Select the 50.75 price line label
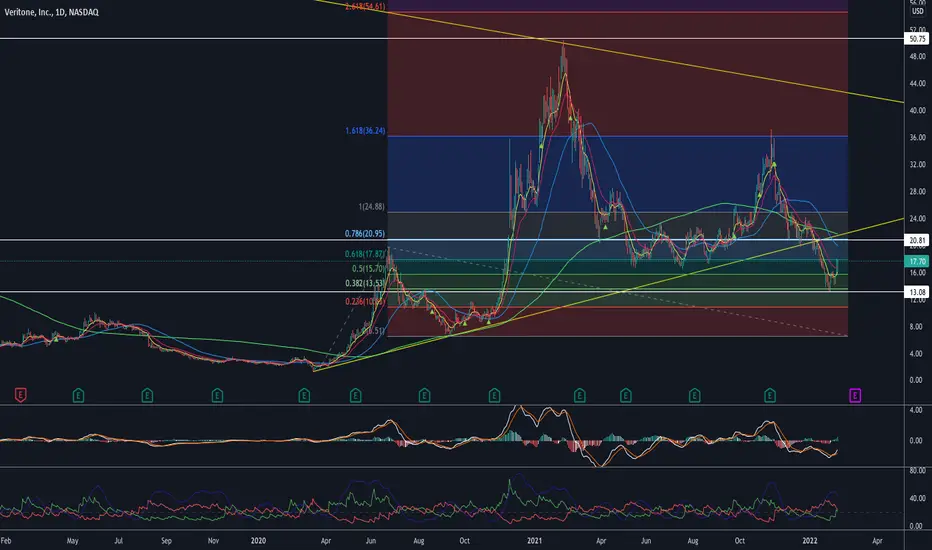Screen dimensions: 932x550 [916, 39]
